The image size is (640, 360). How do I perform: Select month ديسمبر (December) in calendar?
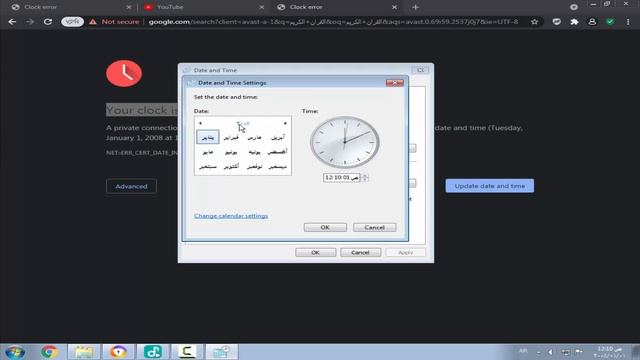click(278, 167)
